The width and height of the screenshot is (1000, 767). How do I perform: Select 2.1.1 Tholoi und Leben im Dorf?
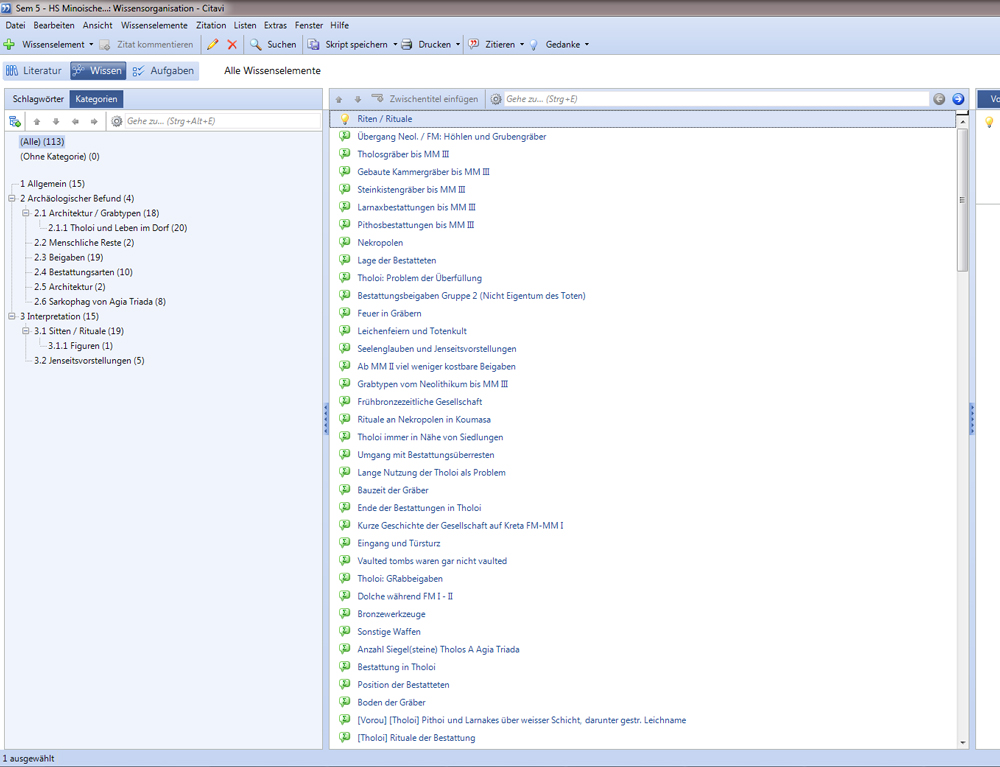(x=118, y=228)
